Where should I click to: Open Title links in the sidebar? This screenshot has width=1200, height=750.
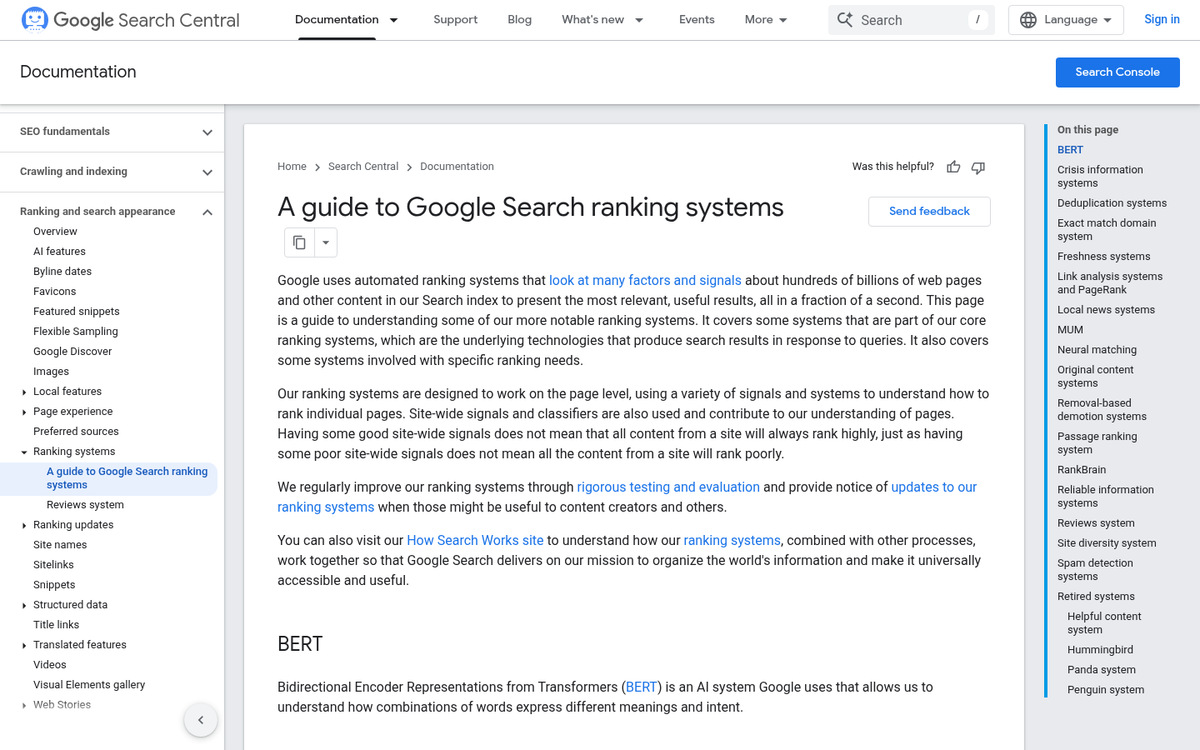pyautogui.click(x=56, y=625)
